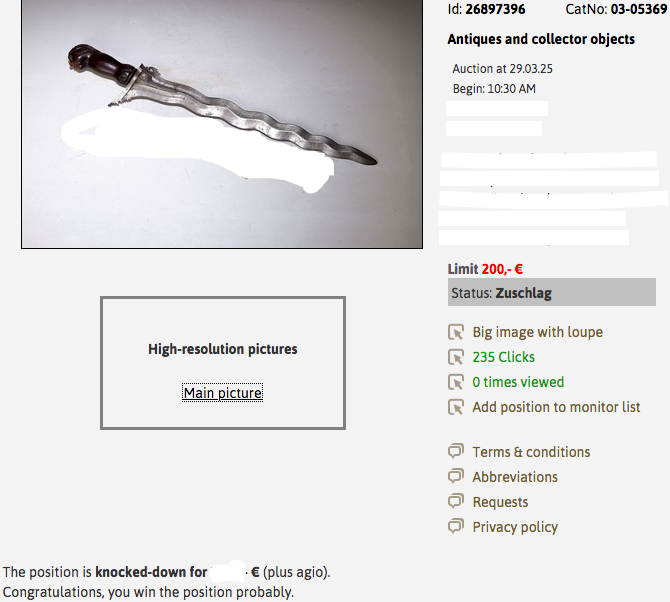Read the Privacy policy

click(x=515, y=527)
